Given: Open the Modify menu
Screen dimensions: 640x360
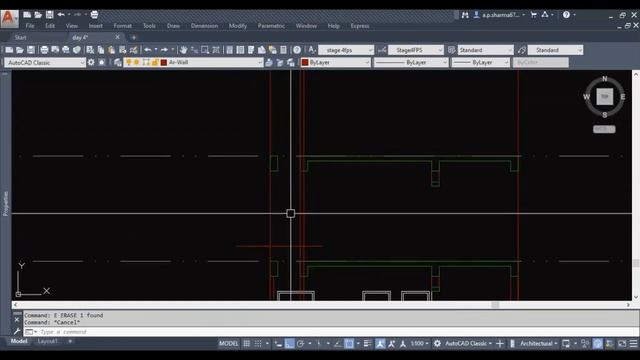Looking at the screenshot, I should [238, 26].
